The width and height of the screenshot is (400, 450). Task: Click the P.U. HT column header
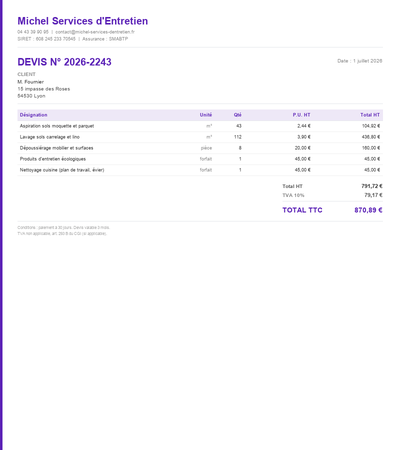(301, 115)
